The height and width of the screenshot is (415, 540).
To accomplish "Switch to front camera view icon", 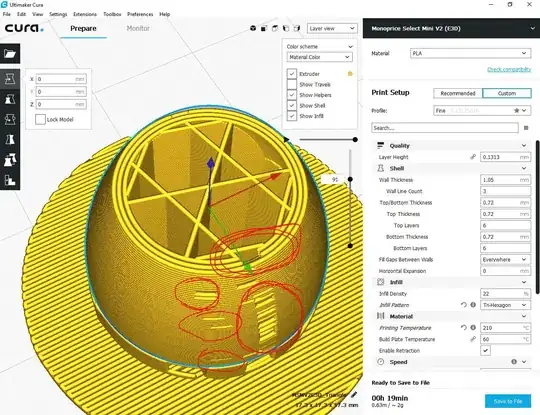I will pyautogui.click(x=264, y=28).
